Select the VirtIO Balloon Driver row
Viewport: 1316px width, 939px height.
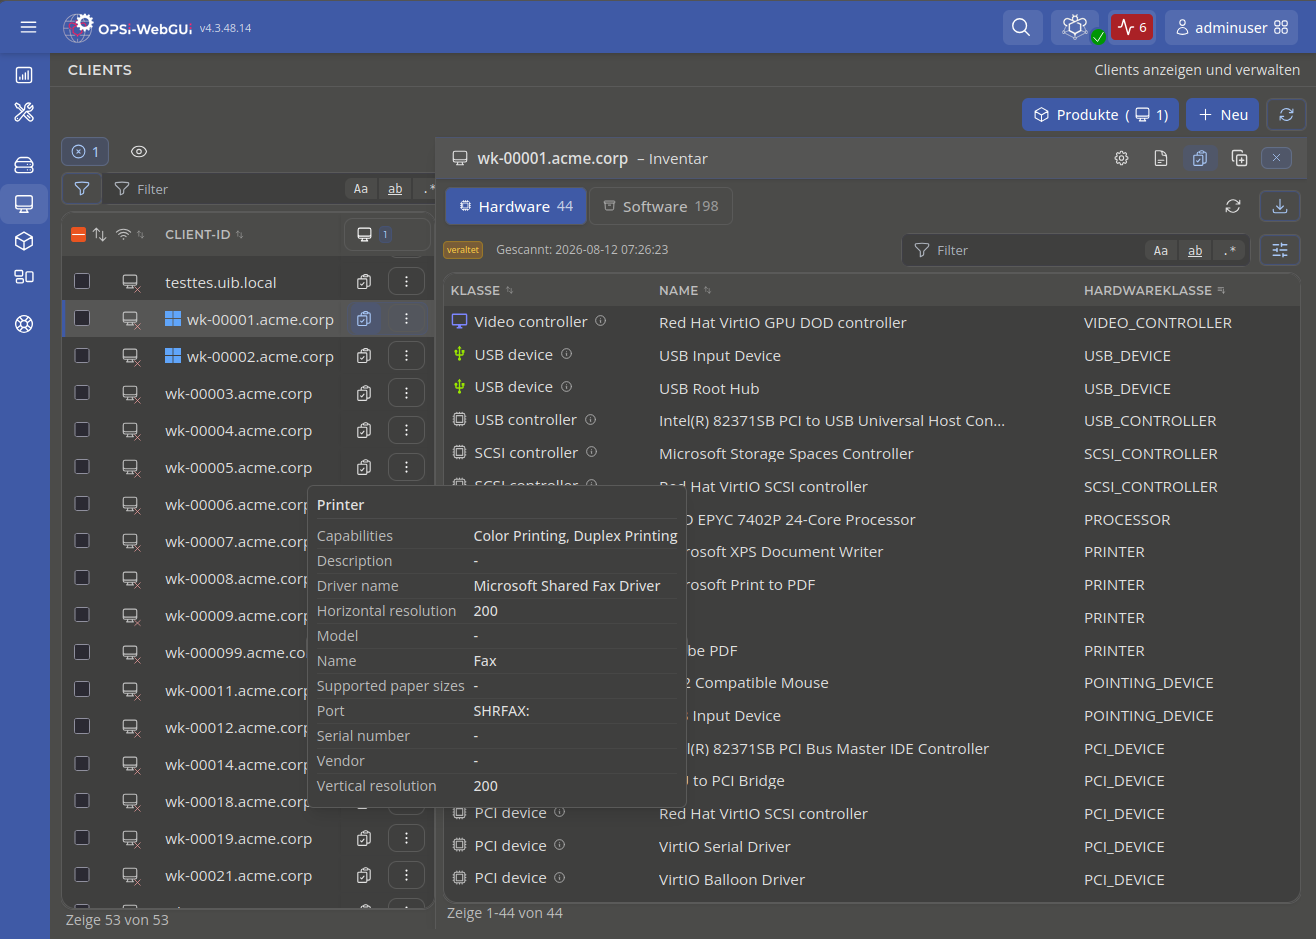(x=872, y=879)
